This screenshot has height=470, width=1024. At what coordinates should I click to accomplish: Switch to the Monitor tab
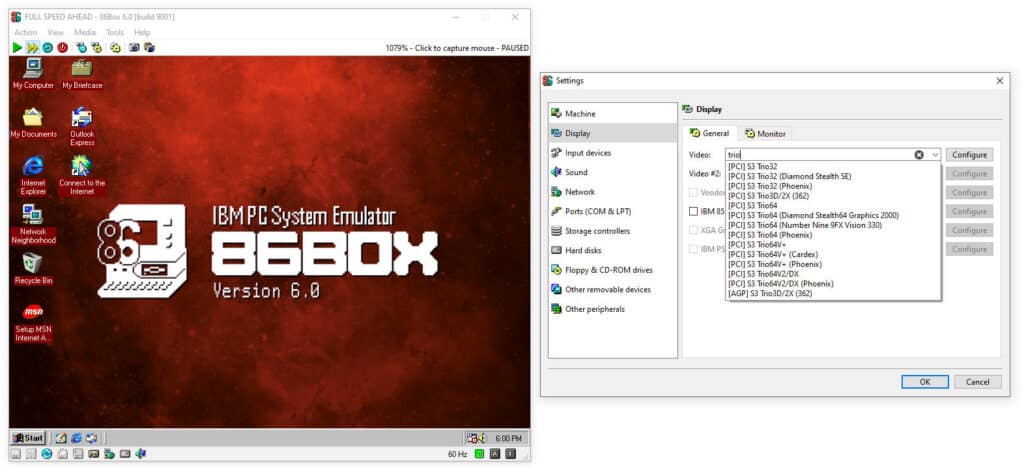coord(765,134)
